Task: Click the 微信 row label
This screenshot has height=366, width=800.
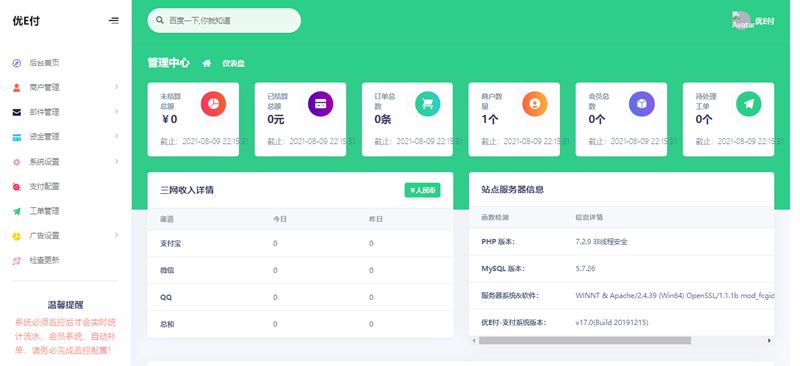Action: pos(167,271)
